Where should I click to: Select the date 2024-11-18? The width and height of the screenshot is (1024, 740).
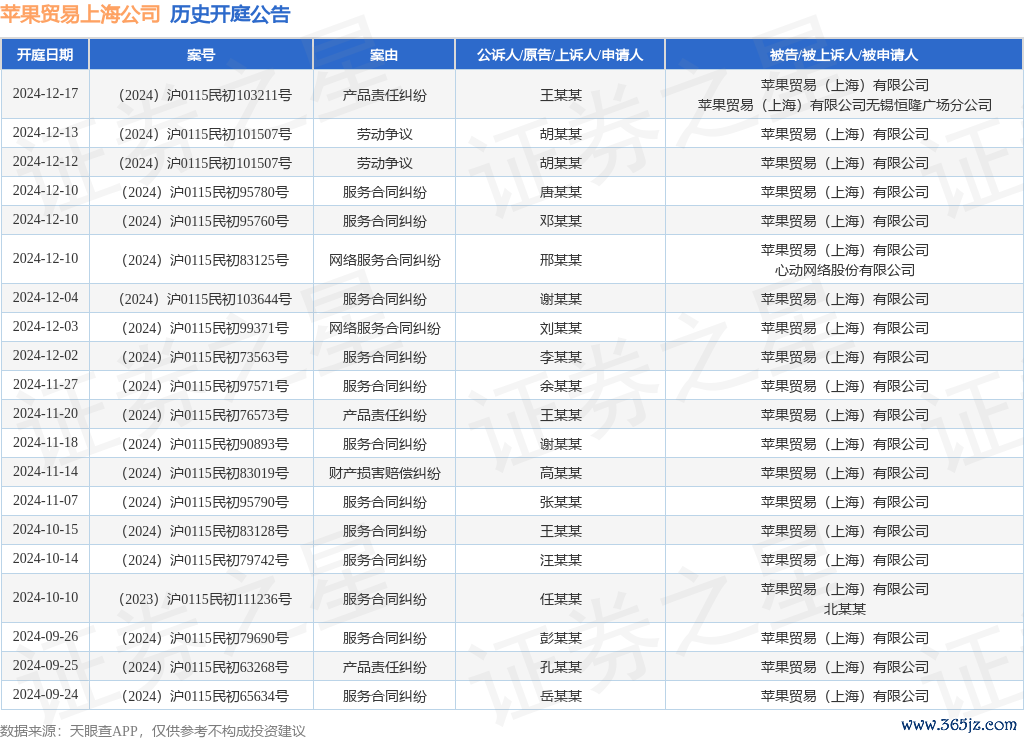click(45, 442)
